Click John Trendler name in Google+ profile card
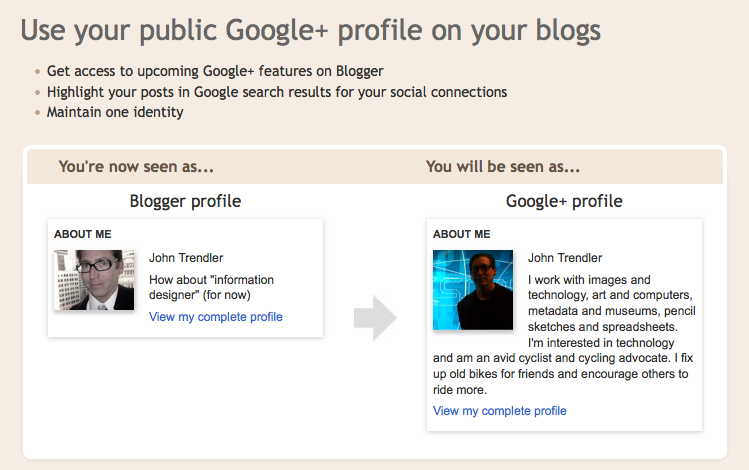749x470 pixels. click(x=565, y=258)
